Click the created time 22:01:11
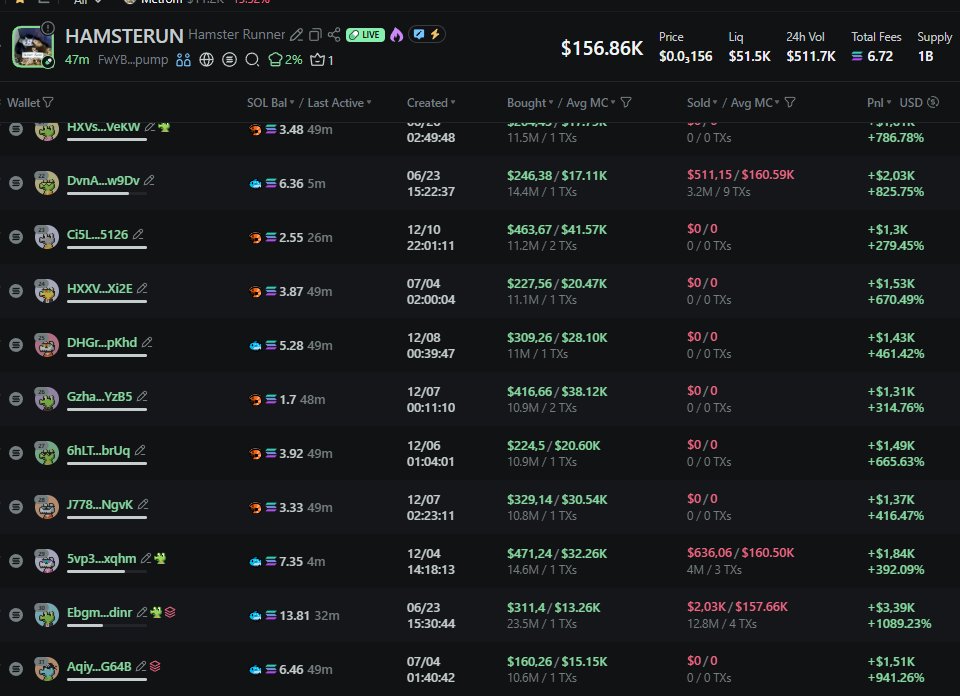Screen dimensions: 960x696 point(430,245)
